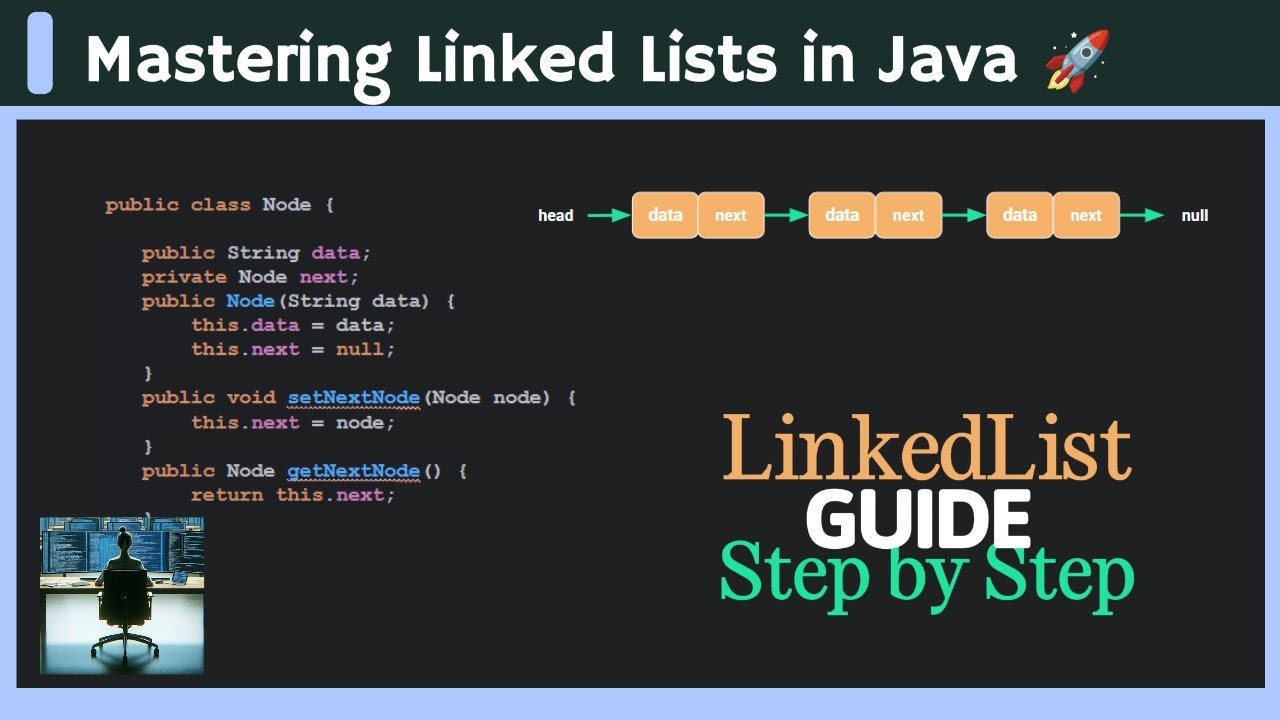Click the 'this.data = data;' line
Viewport: 1280px width, 720px height.
[294, 325]
